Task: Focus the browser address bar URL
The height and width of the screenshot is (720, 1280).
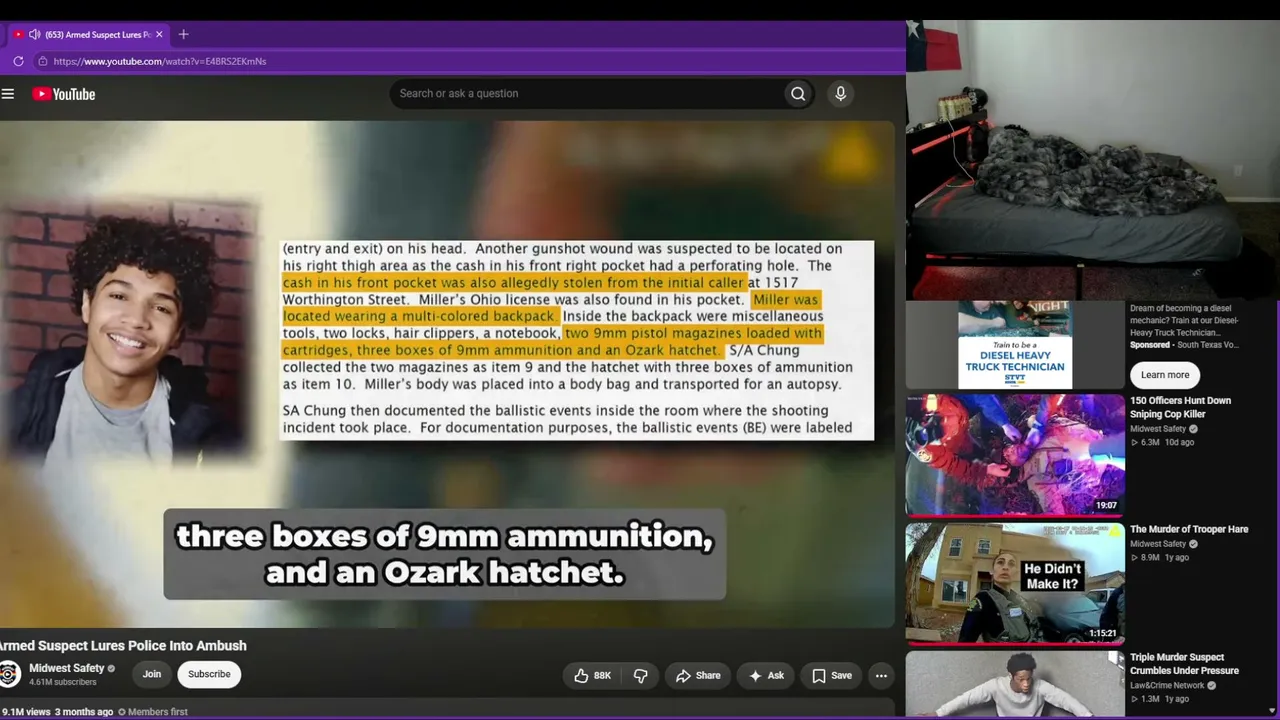Action: 160,61
